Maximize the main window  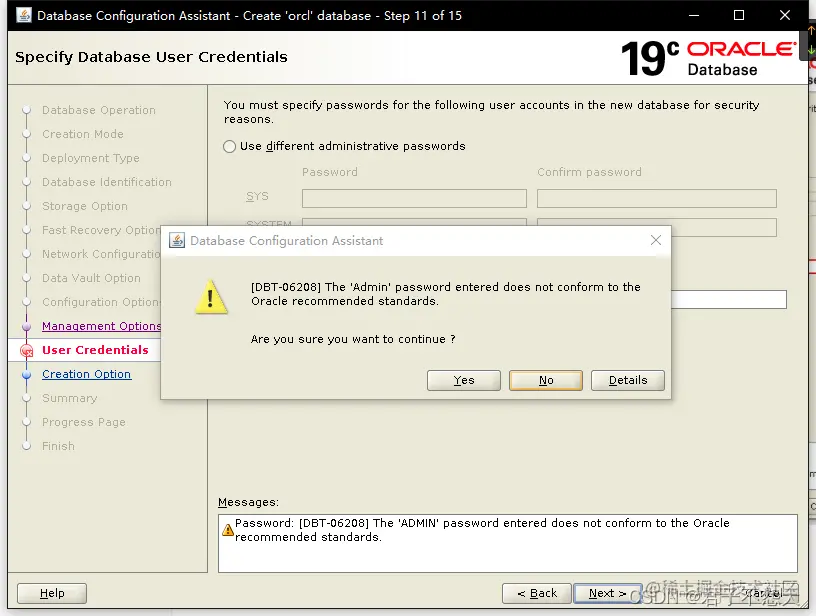(738, 15)
